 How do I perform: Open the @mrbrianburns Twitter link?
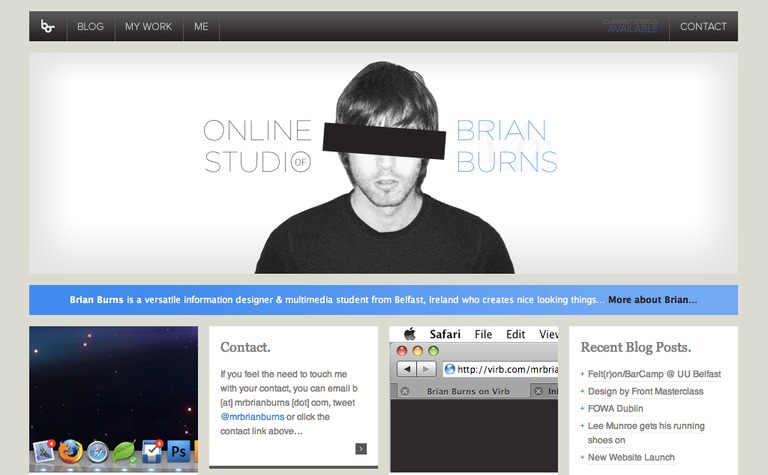252,417
